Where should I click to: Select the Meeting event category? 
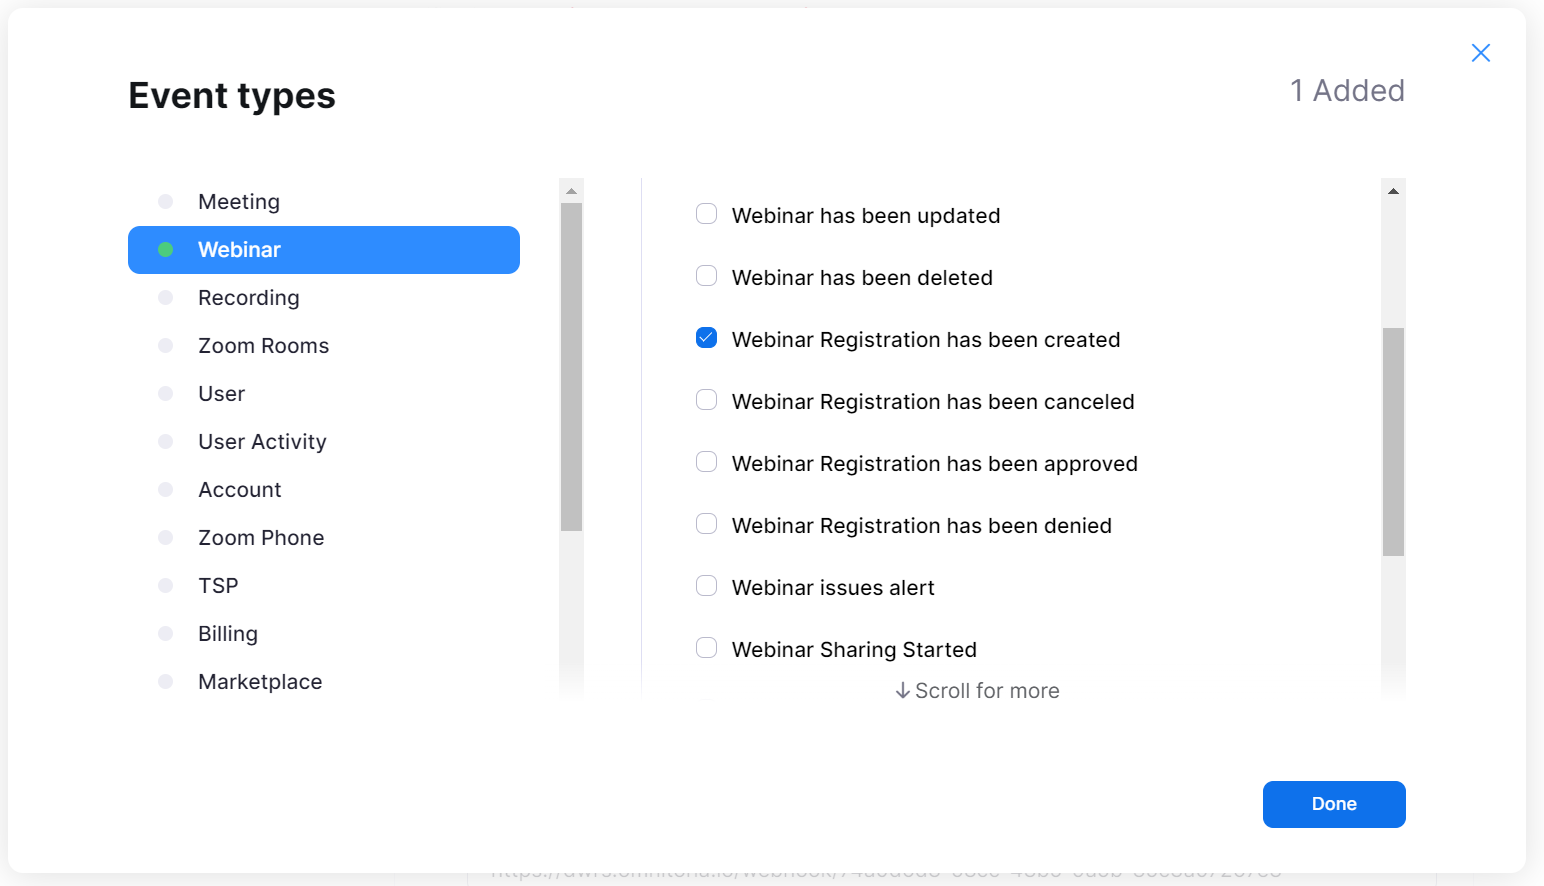tap(239, 202)
